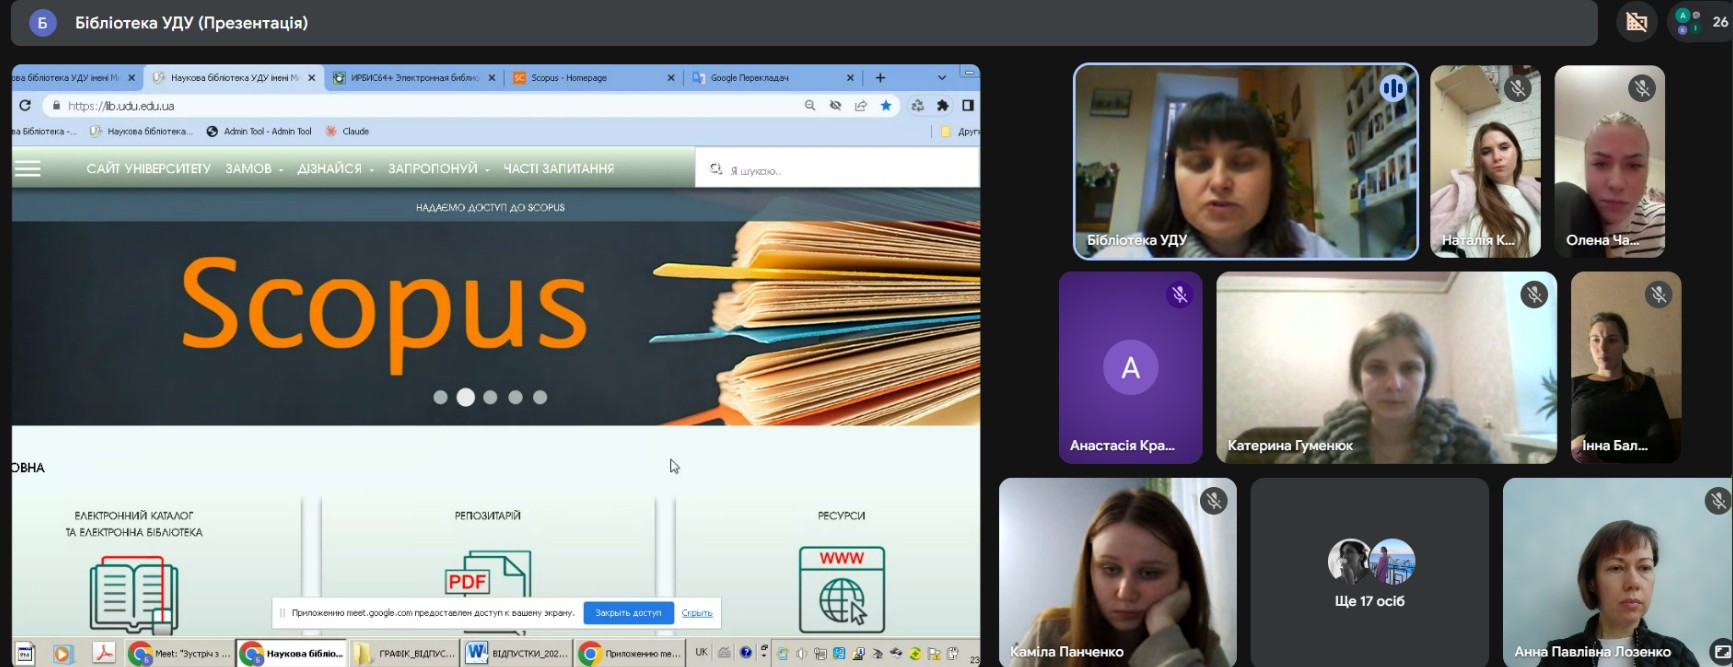The height and width of the screenshot is (667, 1733).
Task: Click the Скрыть link in sharing bar
Action: (x=697, y=612)
